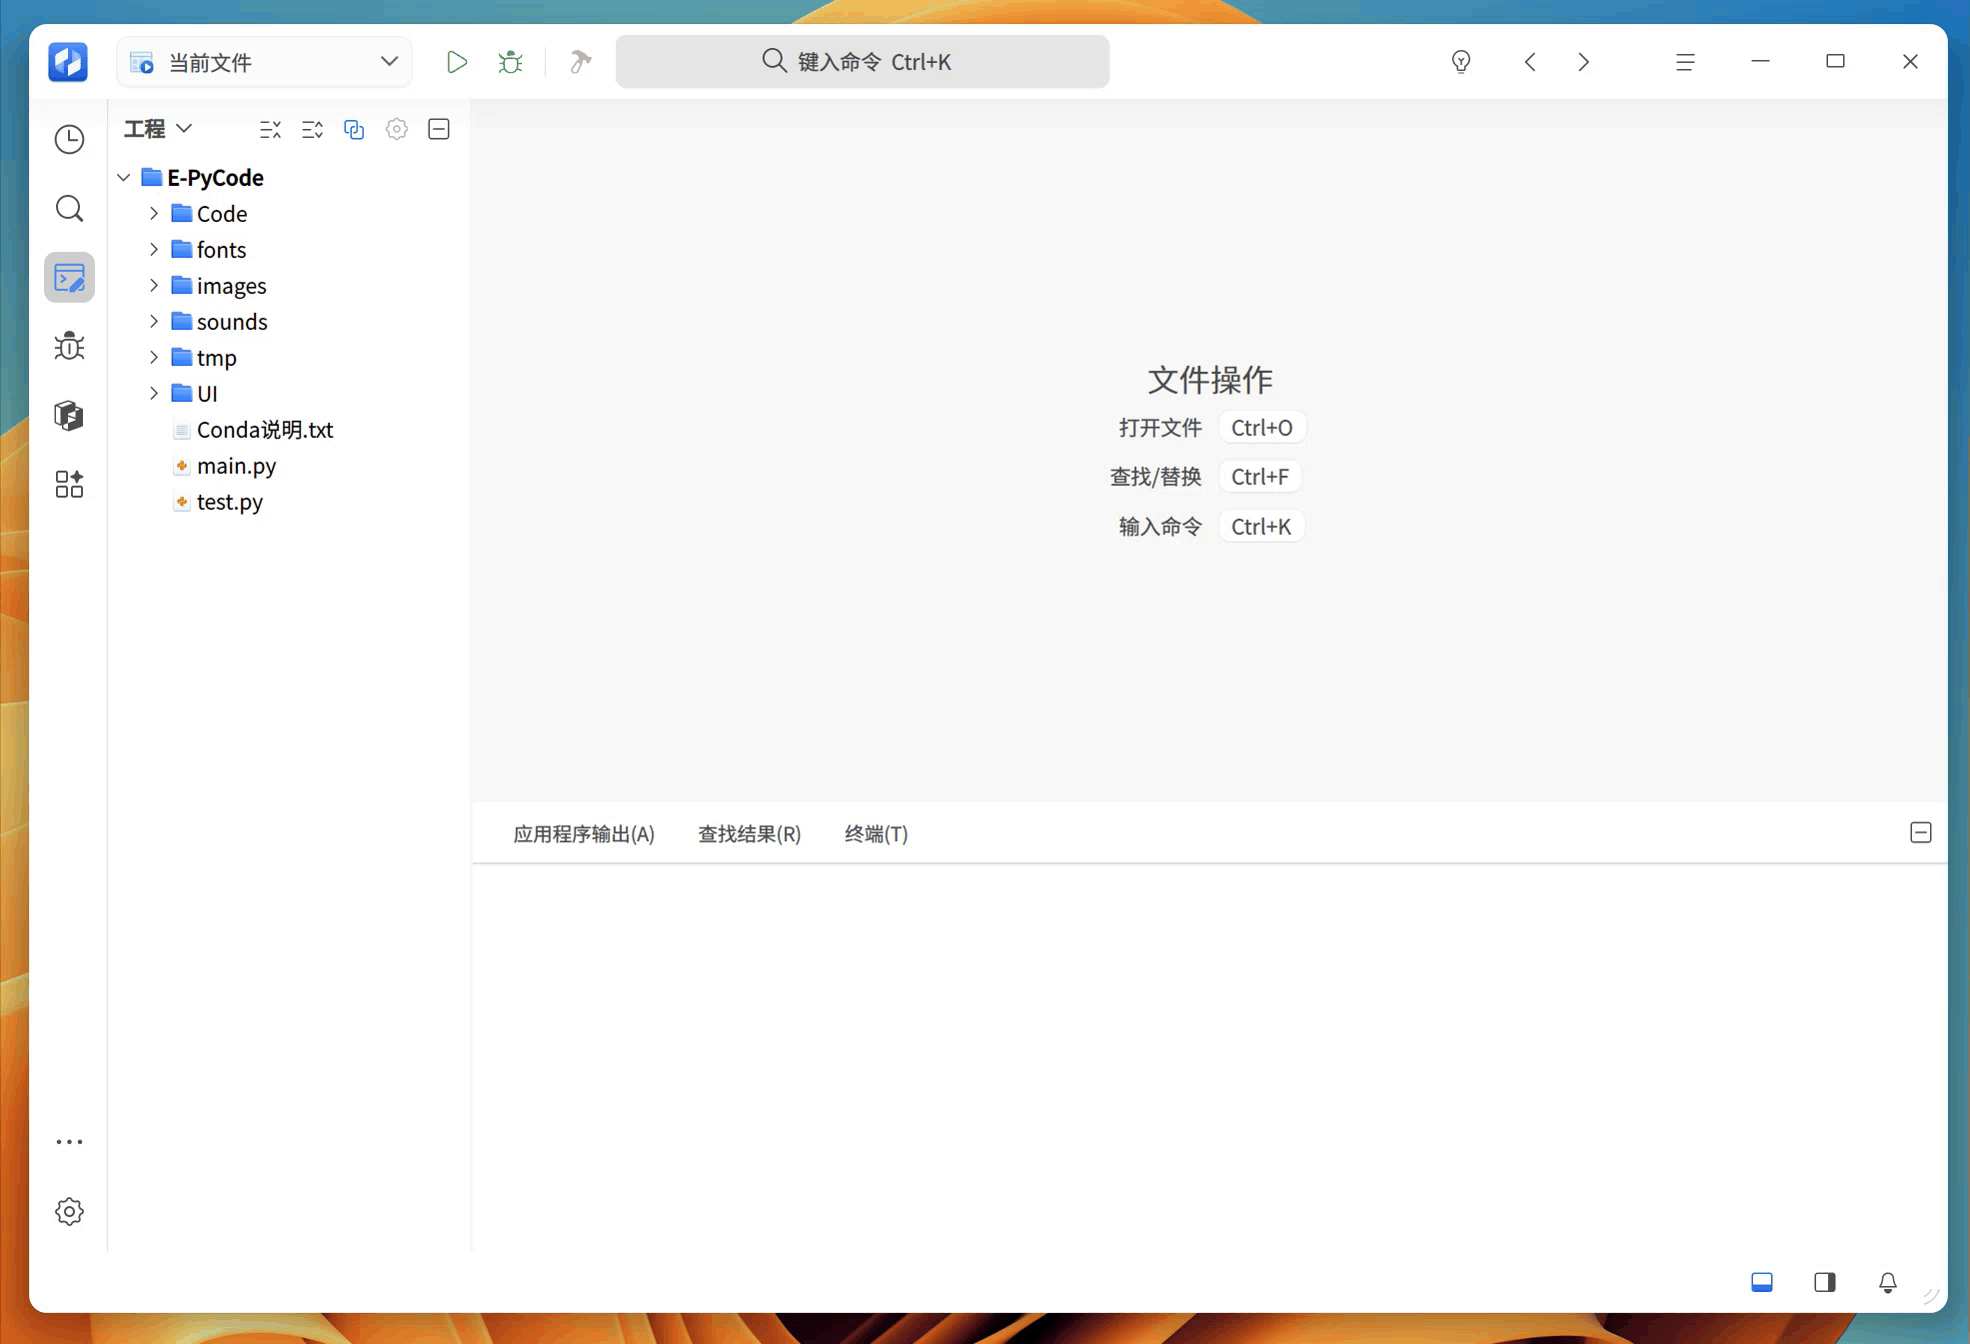This screenshot has height=1344, width=1970.
Task: Open the 当前文件 run configuration dropdown
Action: point(264,62)
